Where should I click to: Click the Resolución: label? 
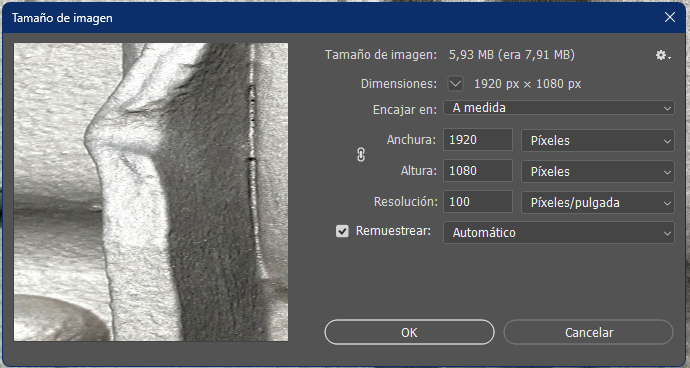pyautogui.click(x=406, y=202)
